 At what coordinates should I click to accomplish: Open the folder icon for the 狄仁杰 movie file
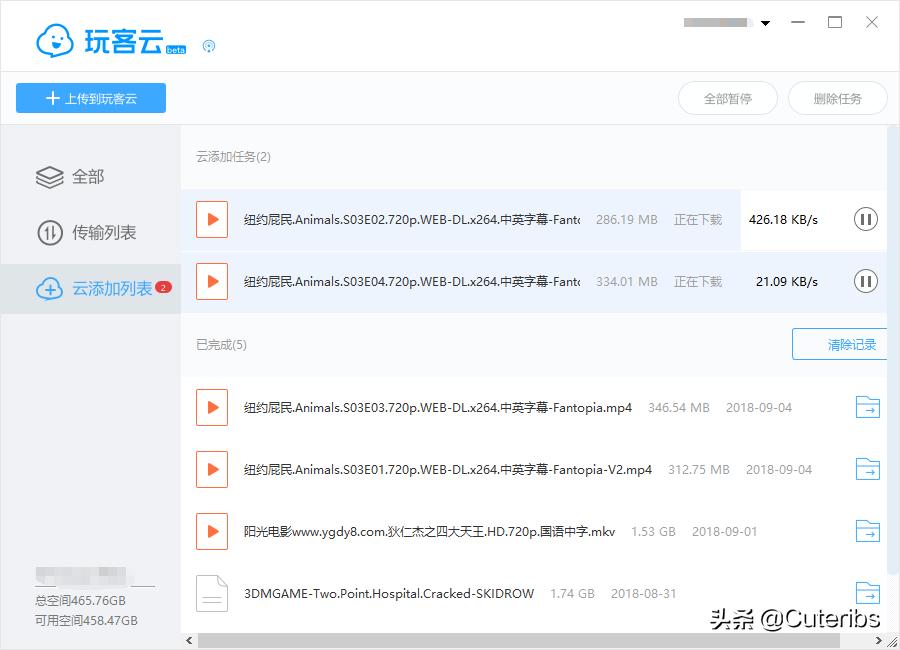[x=866, y=531]
